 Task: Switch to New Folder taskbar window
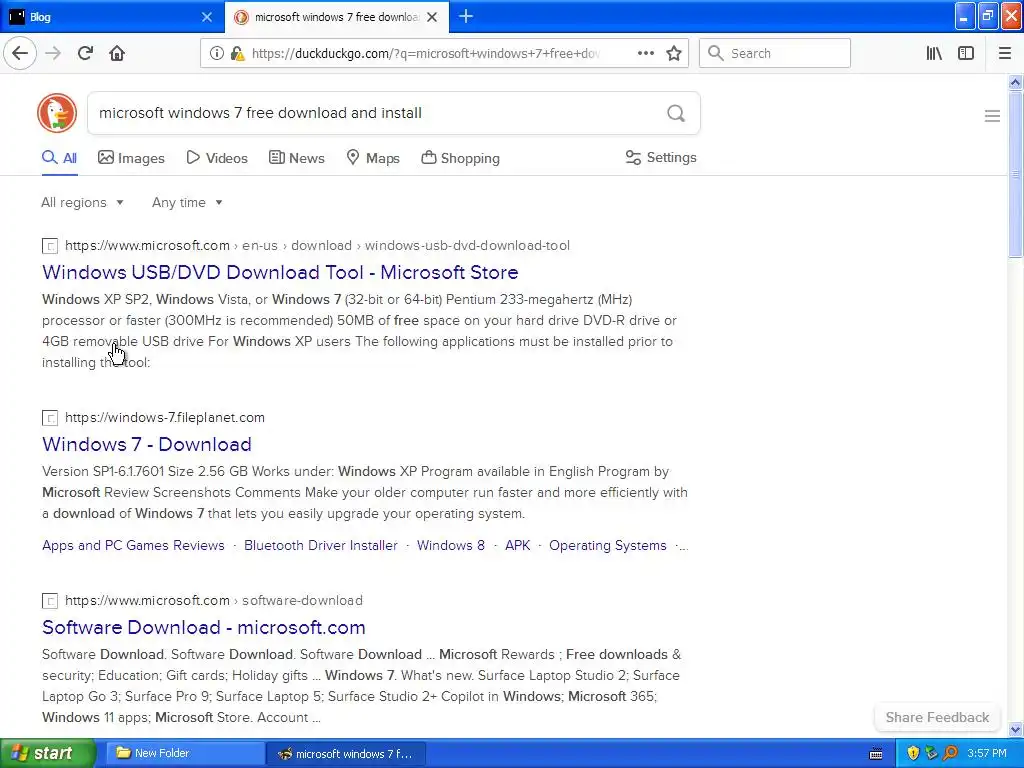[x=185, y=753]
